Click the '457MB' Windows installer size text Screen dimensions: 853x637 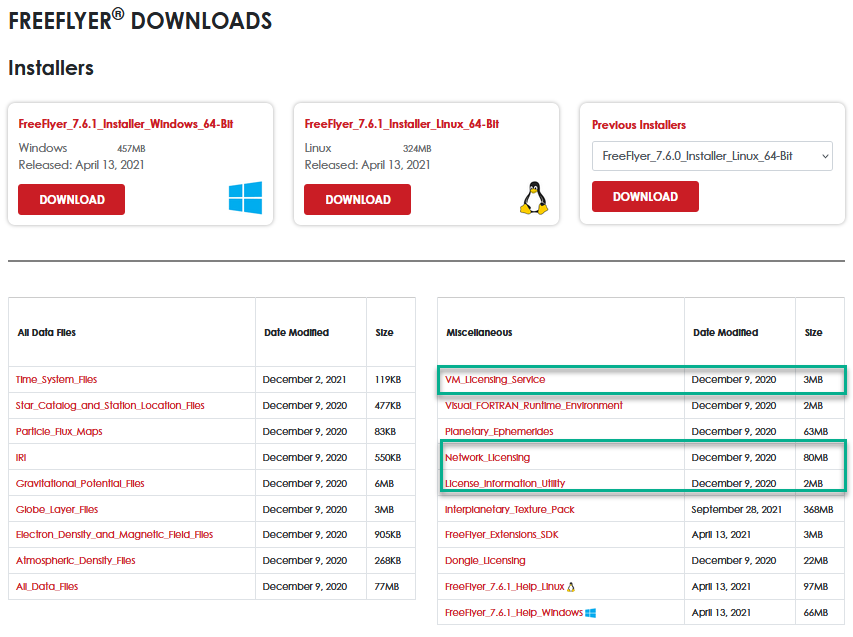tap(131, 149)
